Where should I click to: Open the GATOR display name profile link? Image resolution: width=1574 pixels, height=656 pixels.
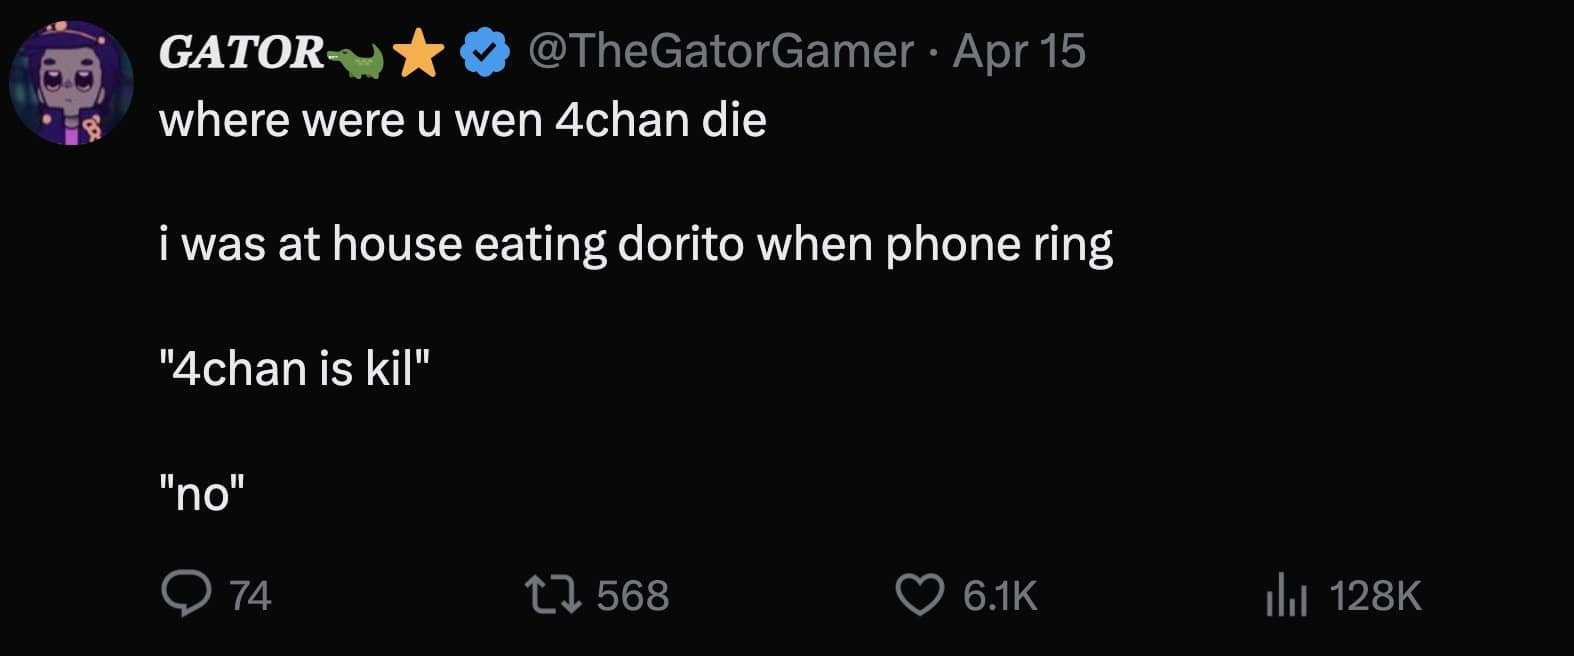pyautogui.click(x=240, y=52)
